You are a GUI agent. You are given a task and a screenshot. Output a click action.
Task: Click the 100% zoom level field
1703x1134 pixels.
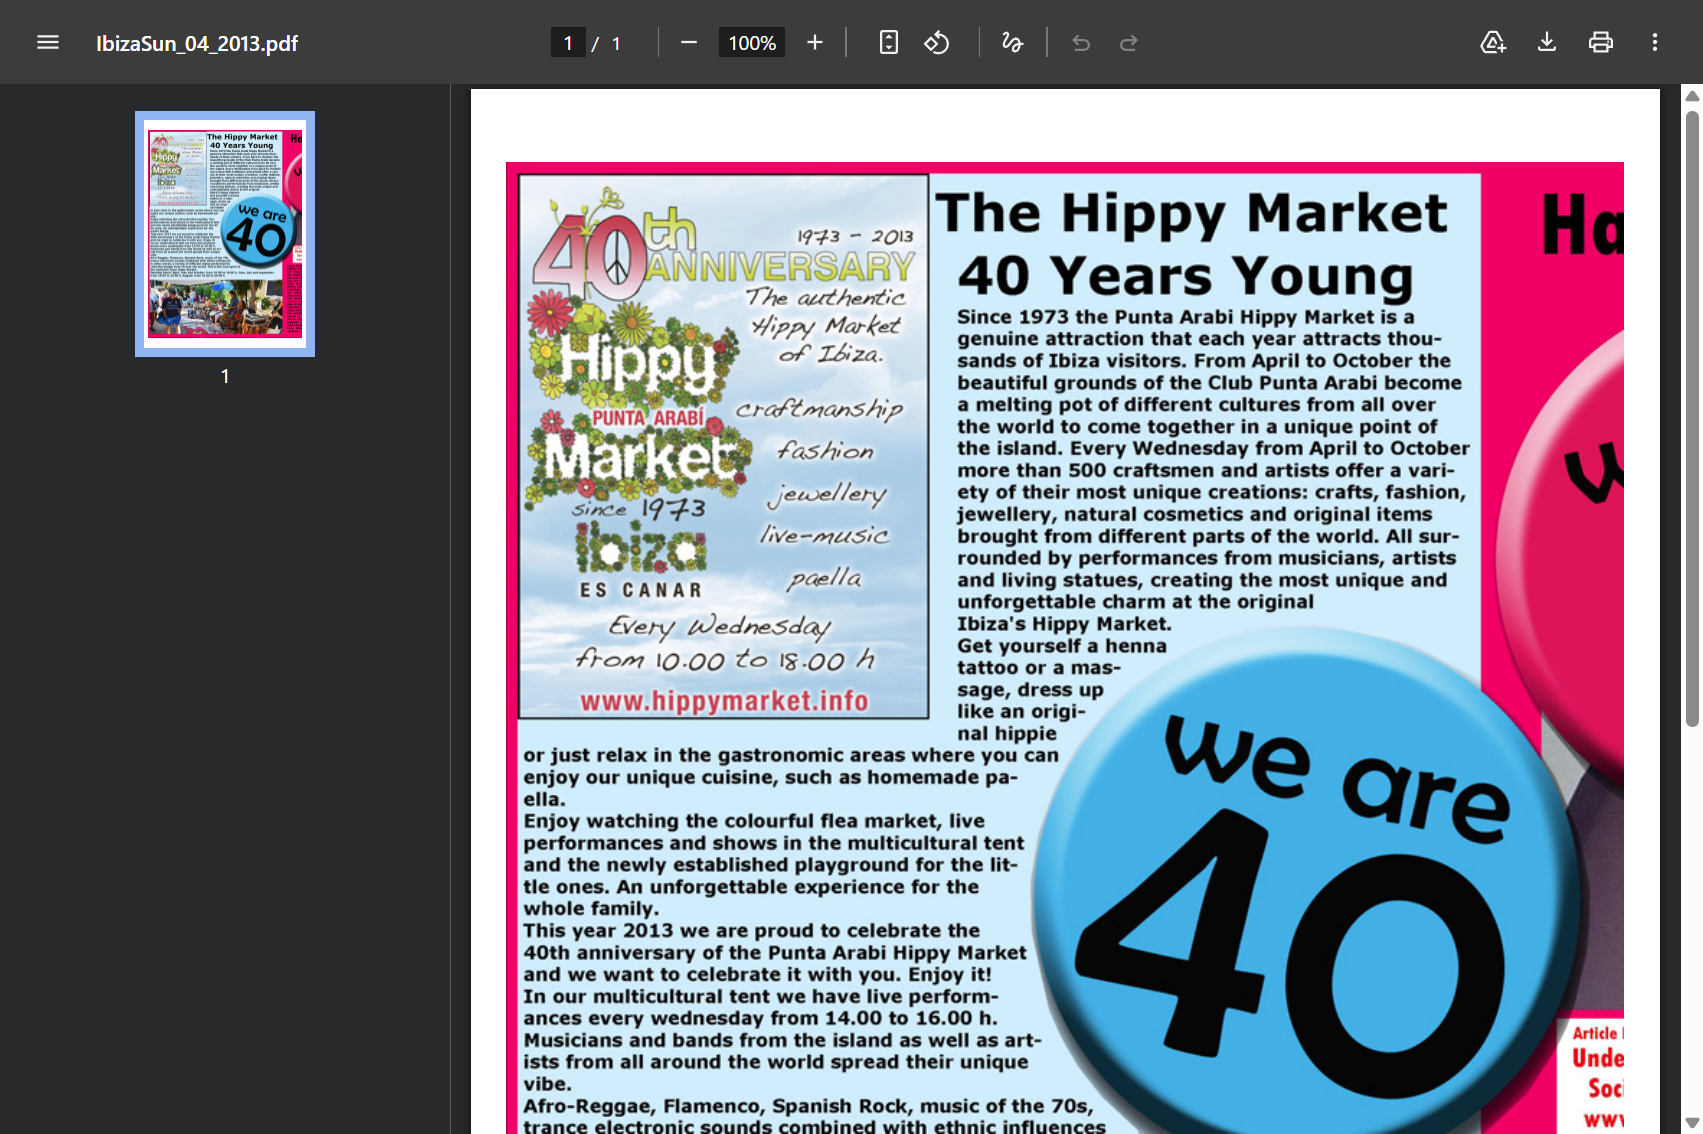point(752,42)
